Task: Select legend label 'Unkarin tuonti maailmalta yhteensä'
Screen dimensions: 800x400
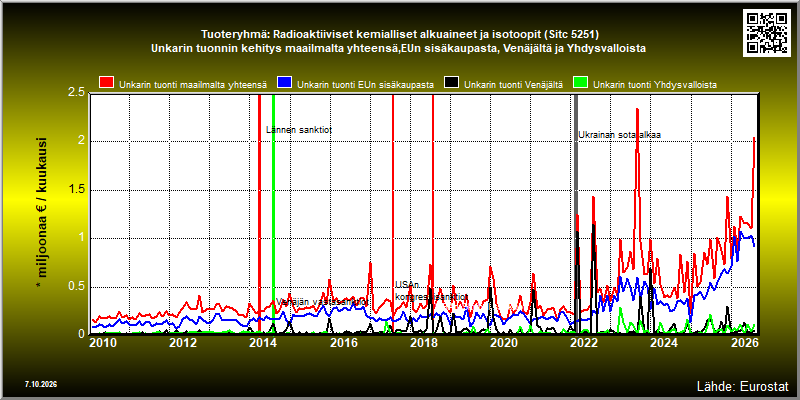Action: pos(193,85)
